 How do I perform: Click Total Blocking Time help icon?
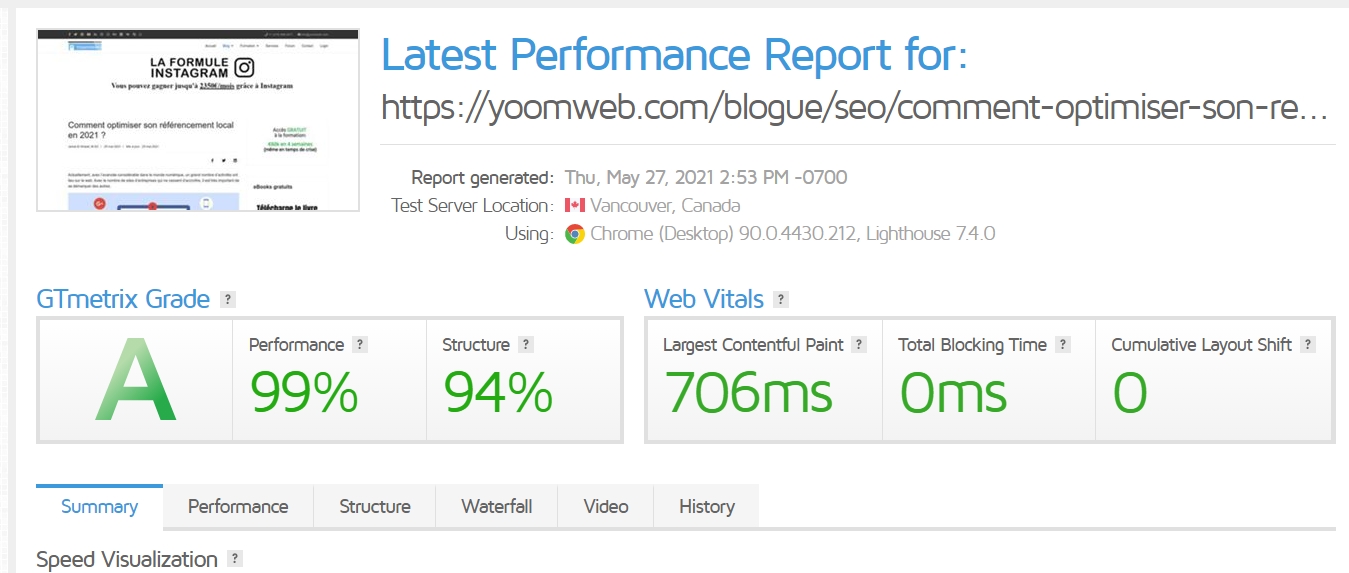click(x=1063, y=345)
